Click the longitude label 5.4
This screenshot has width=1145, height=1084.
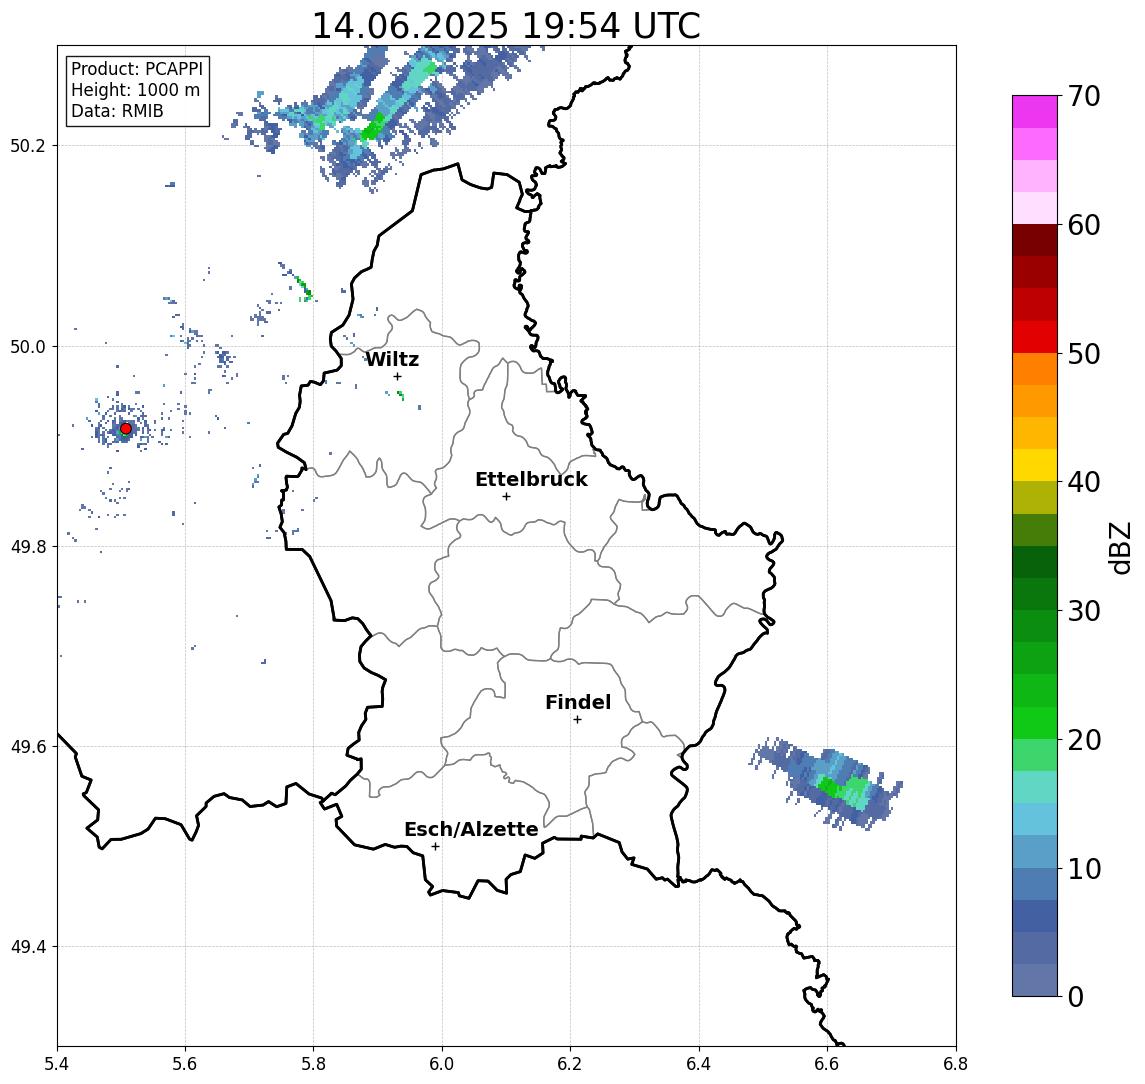click(x=57, y=1064)
